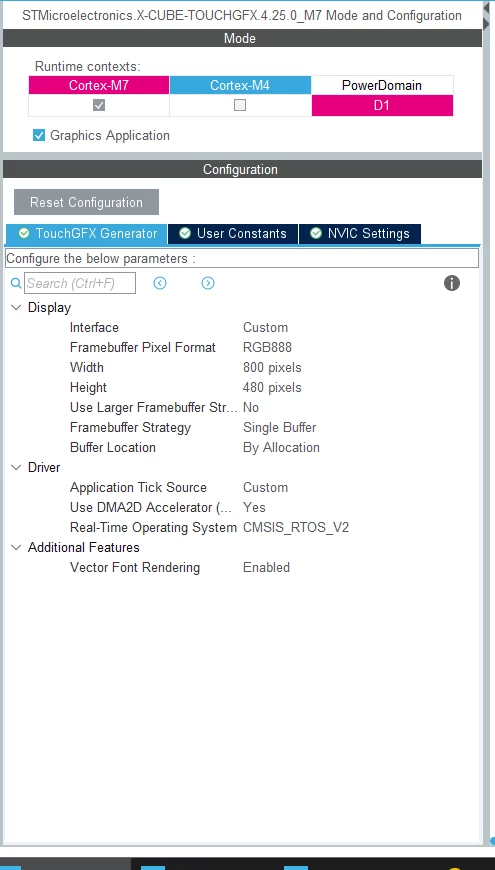Collapse the Driver section
The height and width of the screenshot is (870, 495).
pos(16,467)
